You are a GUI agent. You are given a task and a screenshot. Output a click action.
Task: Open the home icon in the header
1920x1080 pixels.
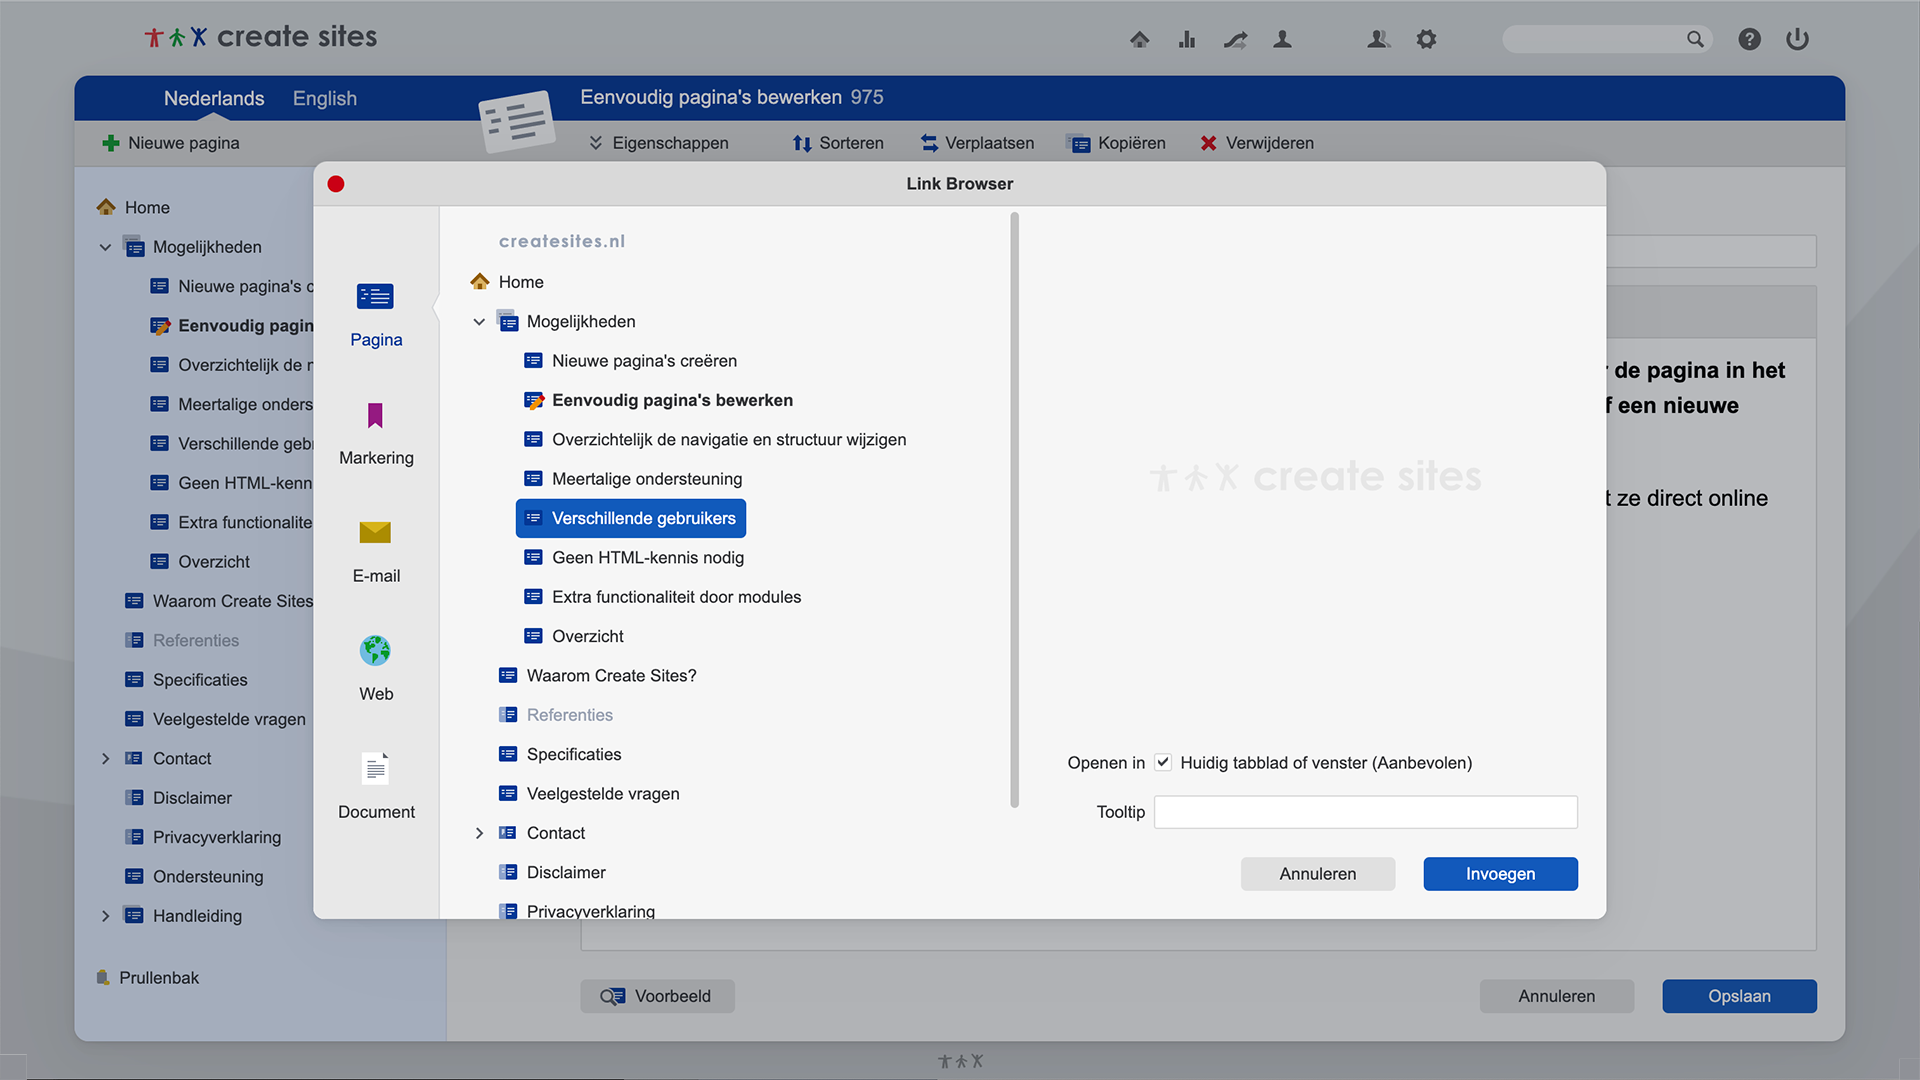tap(1139, 39)
